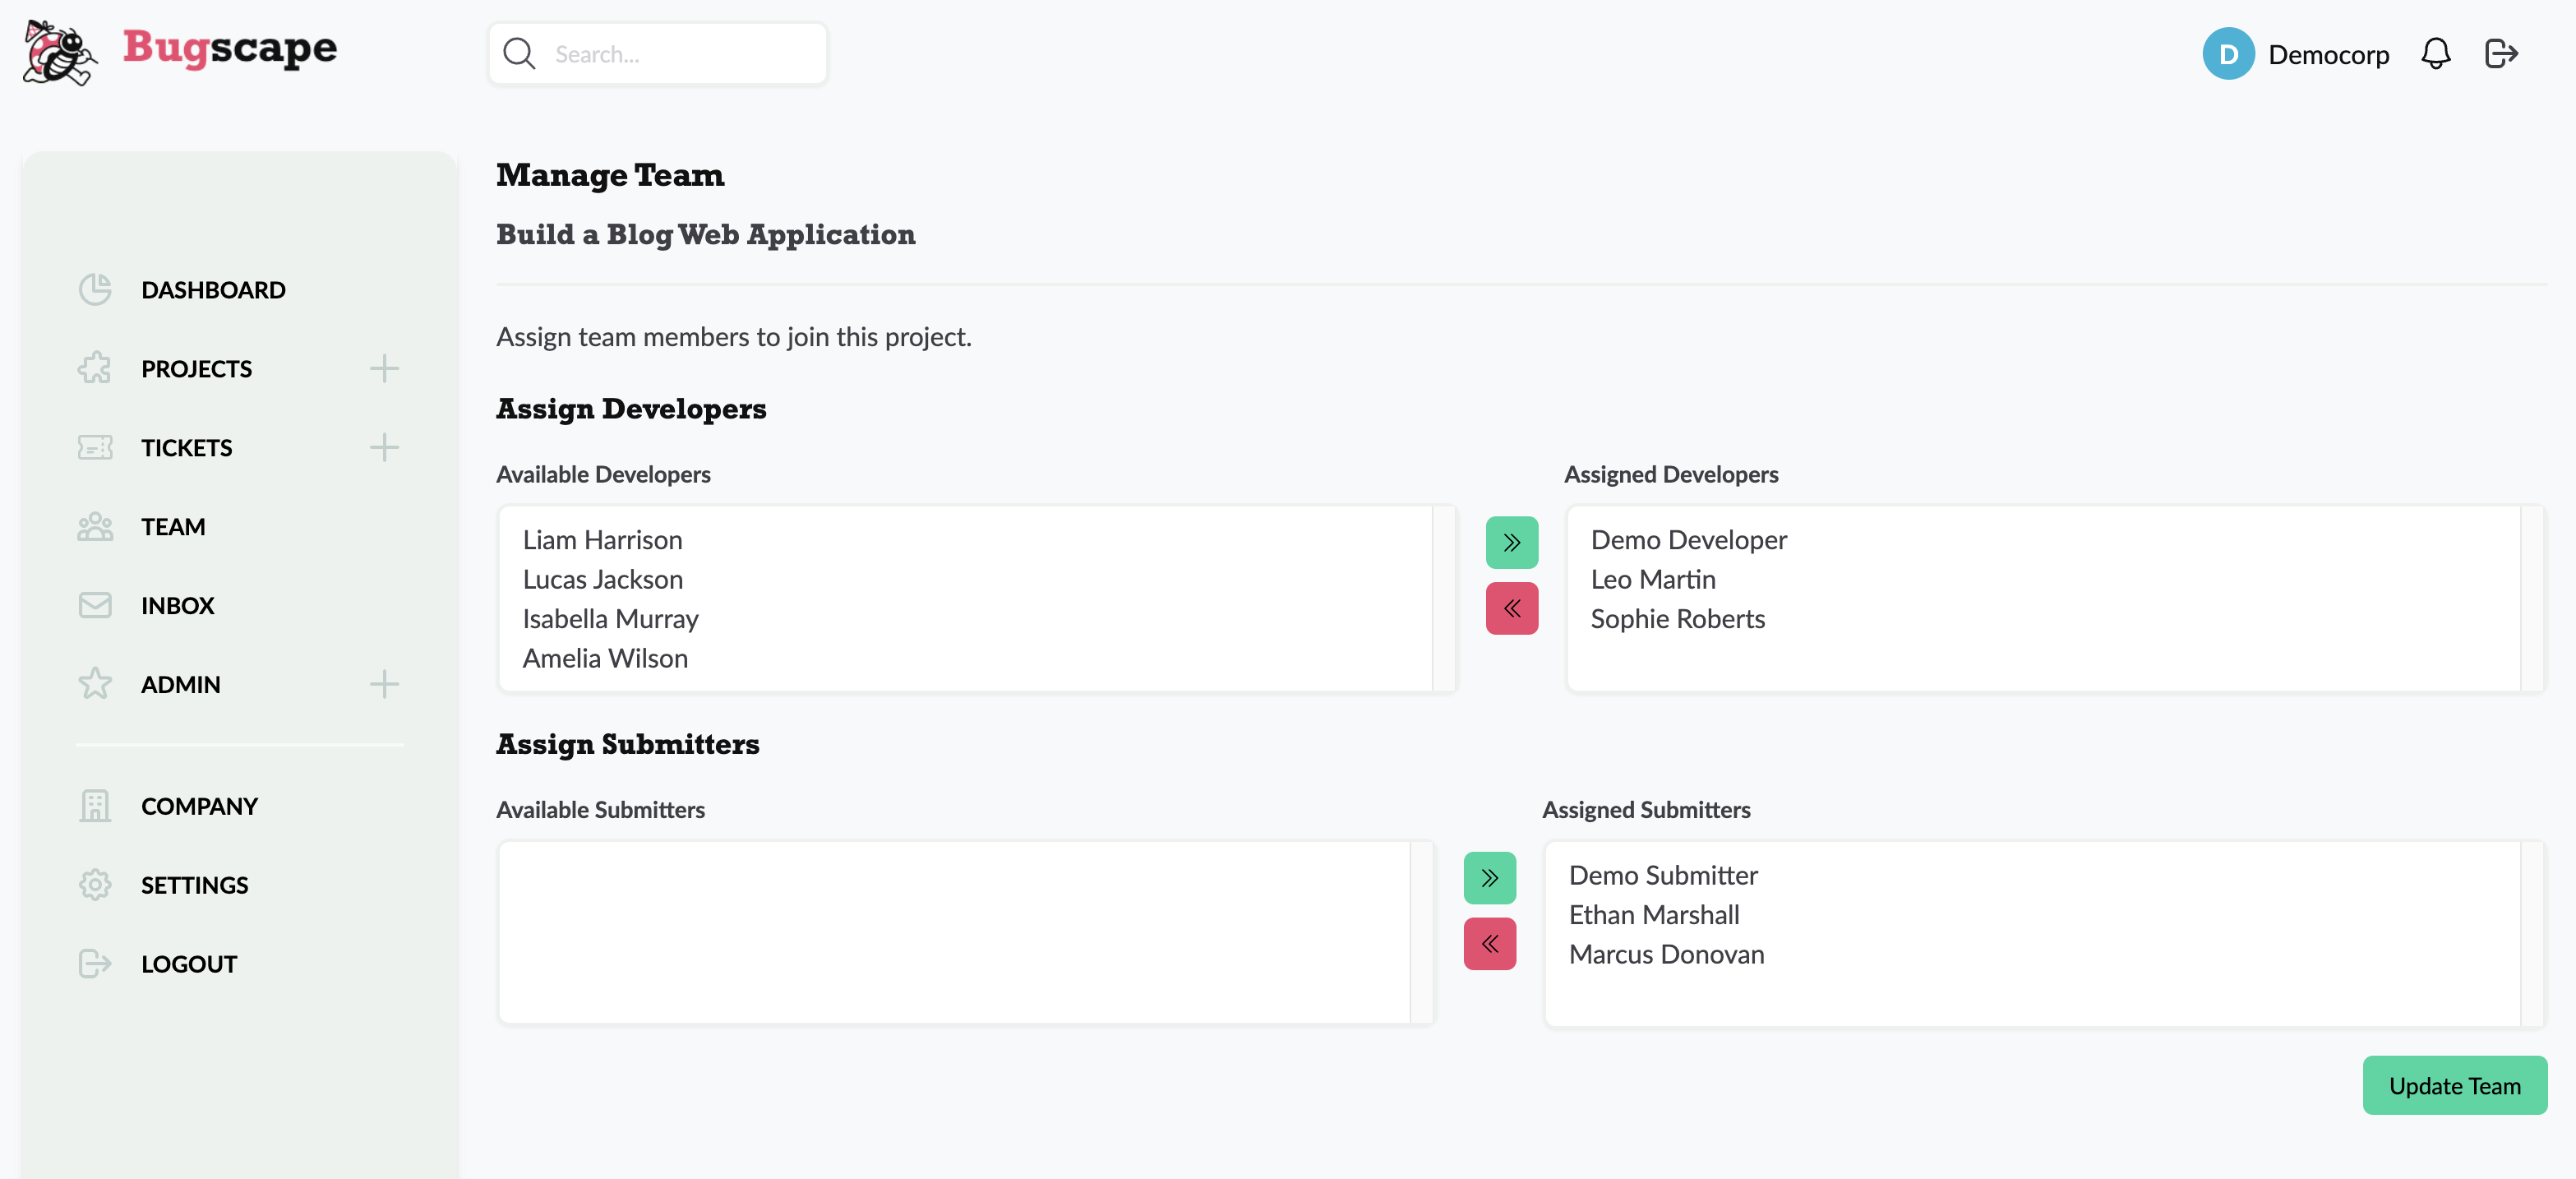This screenshot has width=2576, height=1179.
Task: Remove submitter with red left arrows
Action: point(1489,943)
